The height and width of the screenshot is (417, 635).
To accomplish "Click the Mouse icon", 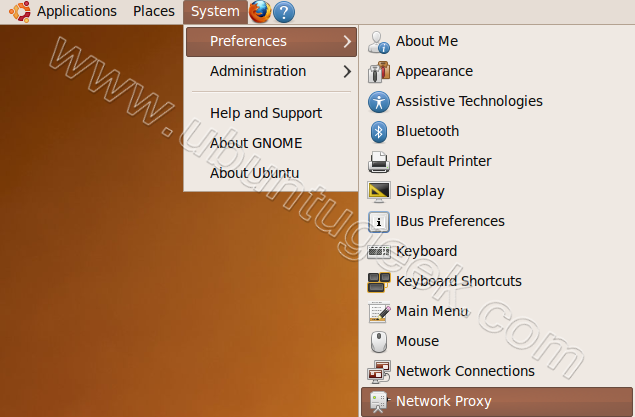I will [x=379, y=342].
